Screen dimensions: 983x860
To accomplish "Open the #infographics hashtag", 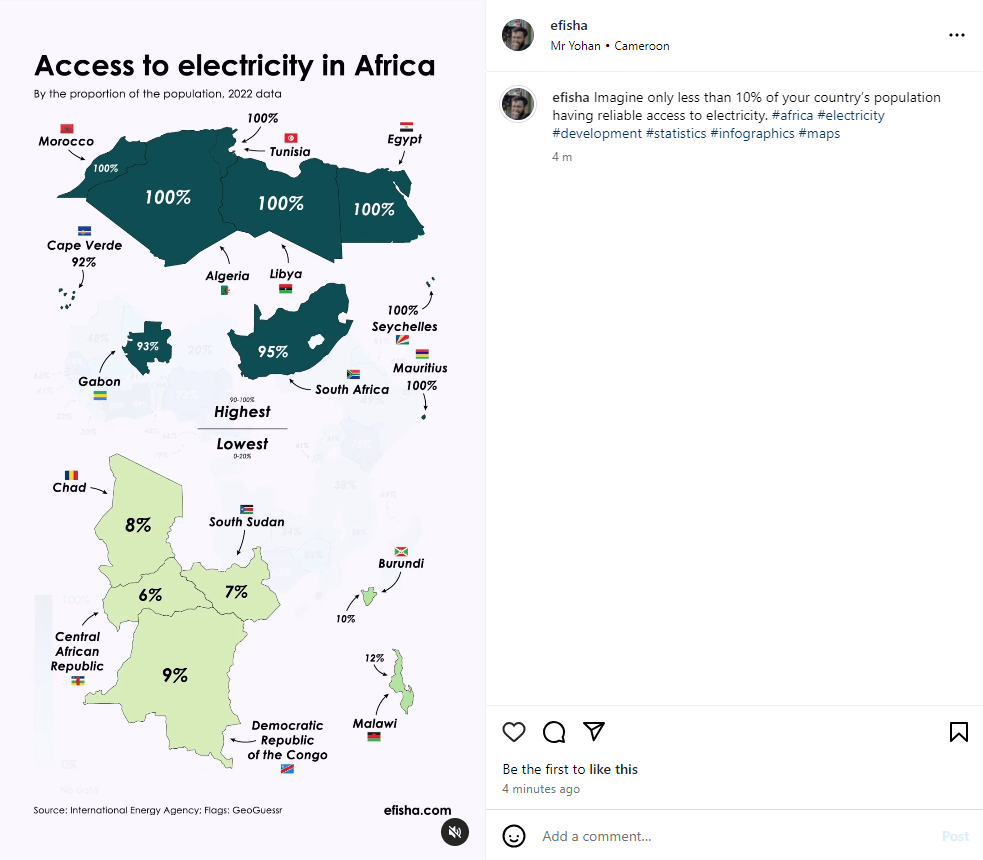I will click(752, 133).
